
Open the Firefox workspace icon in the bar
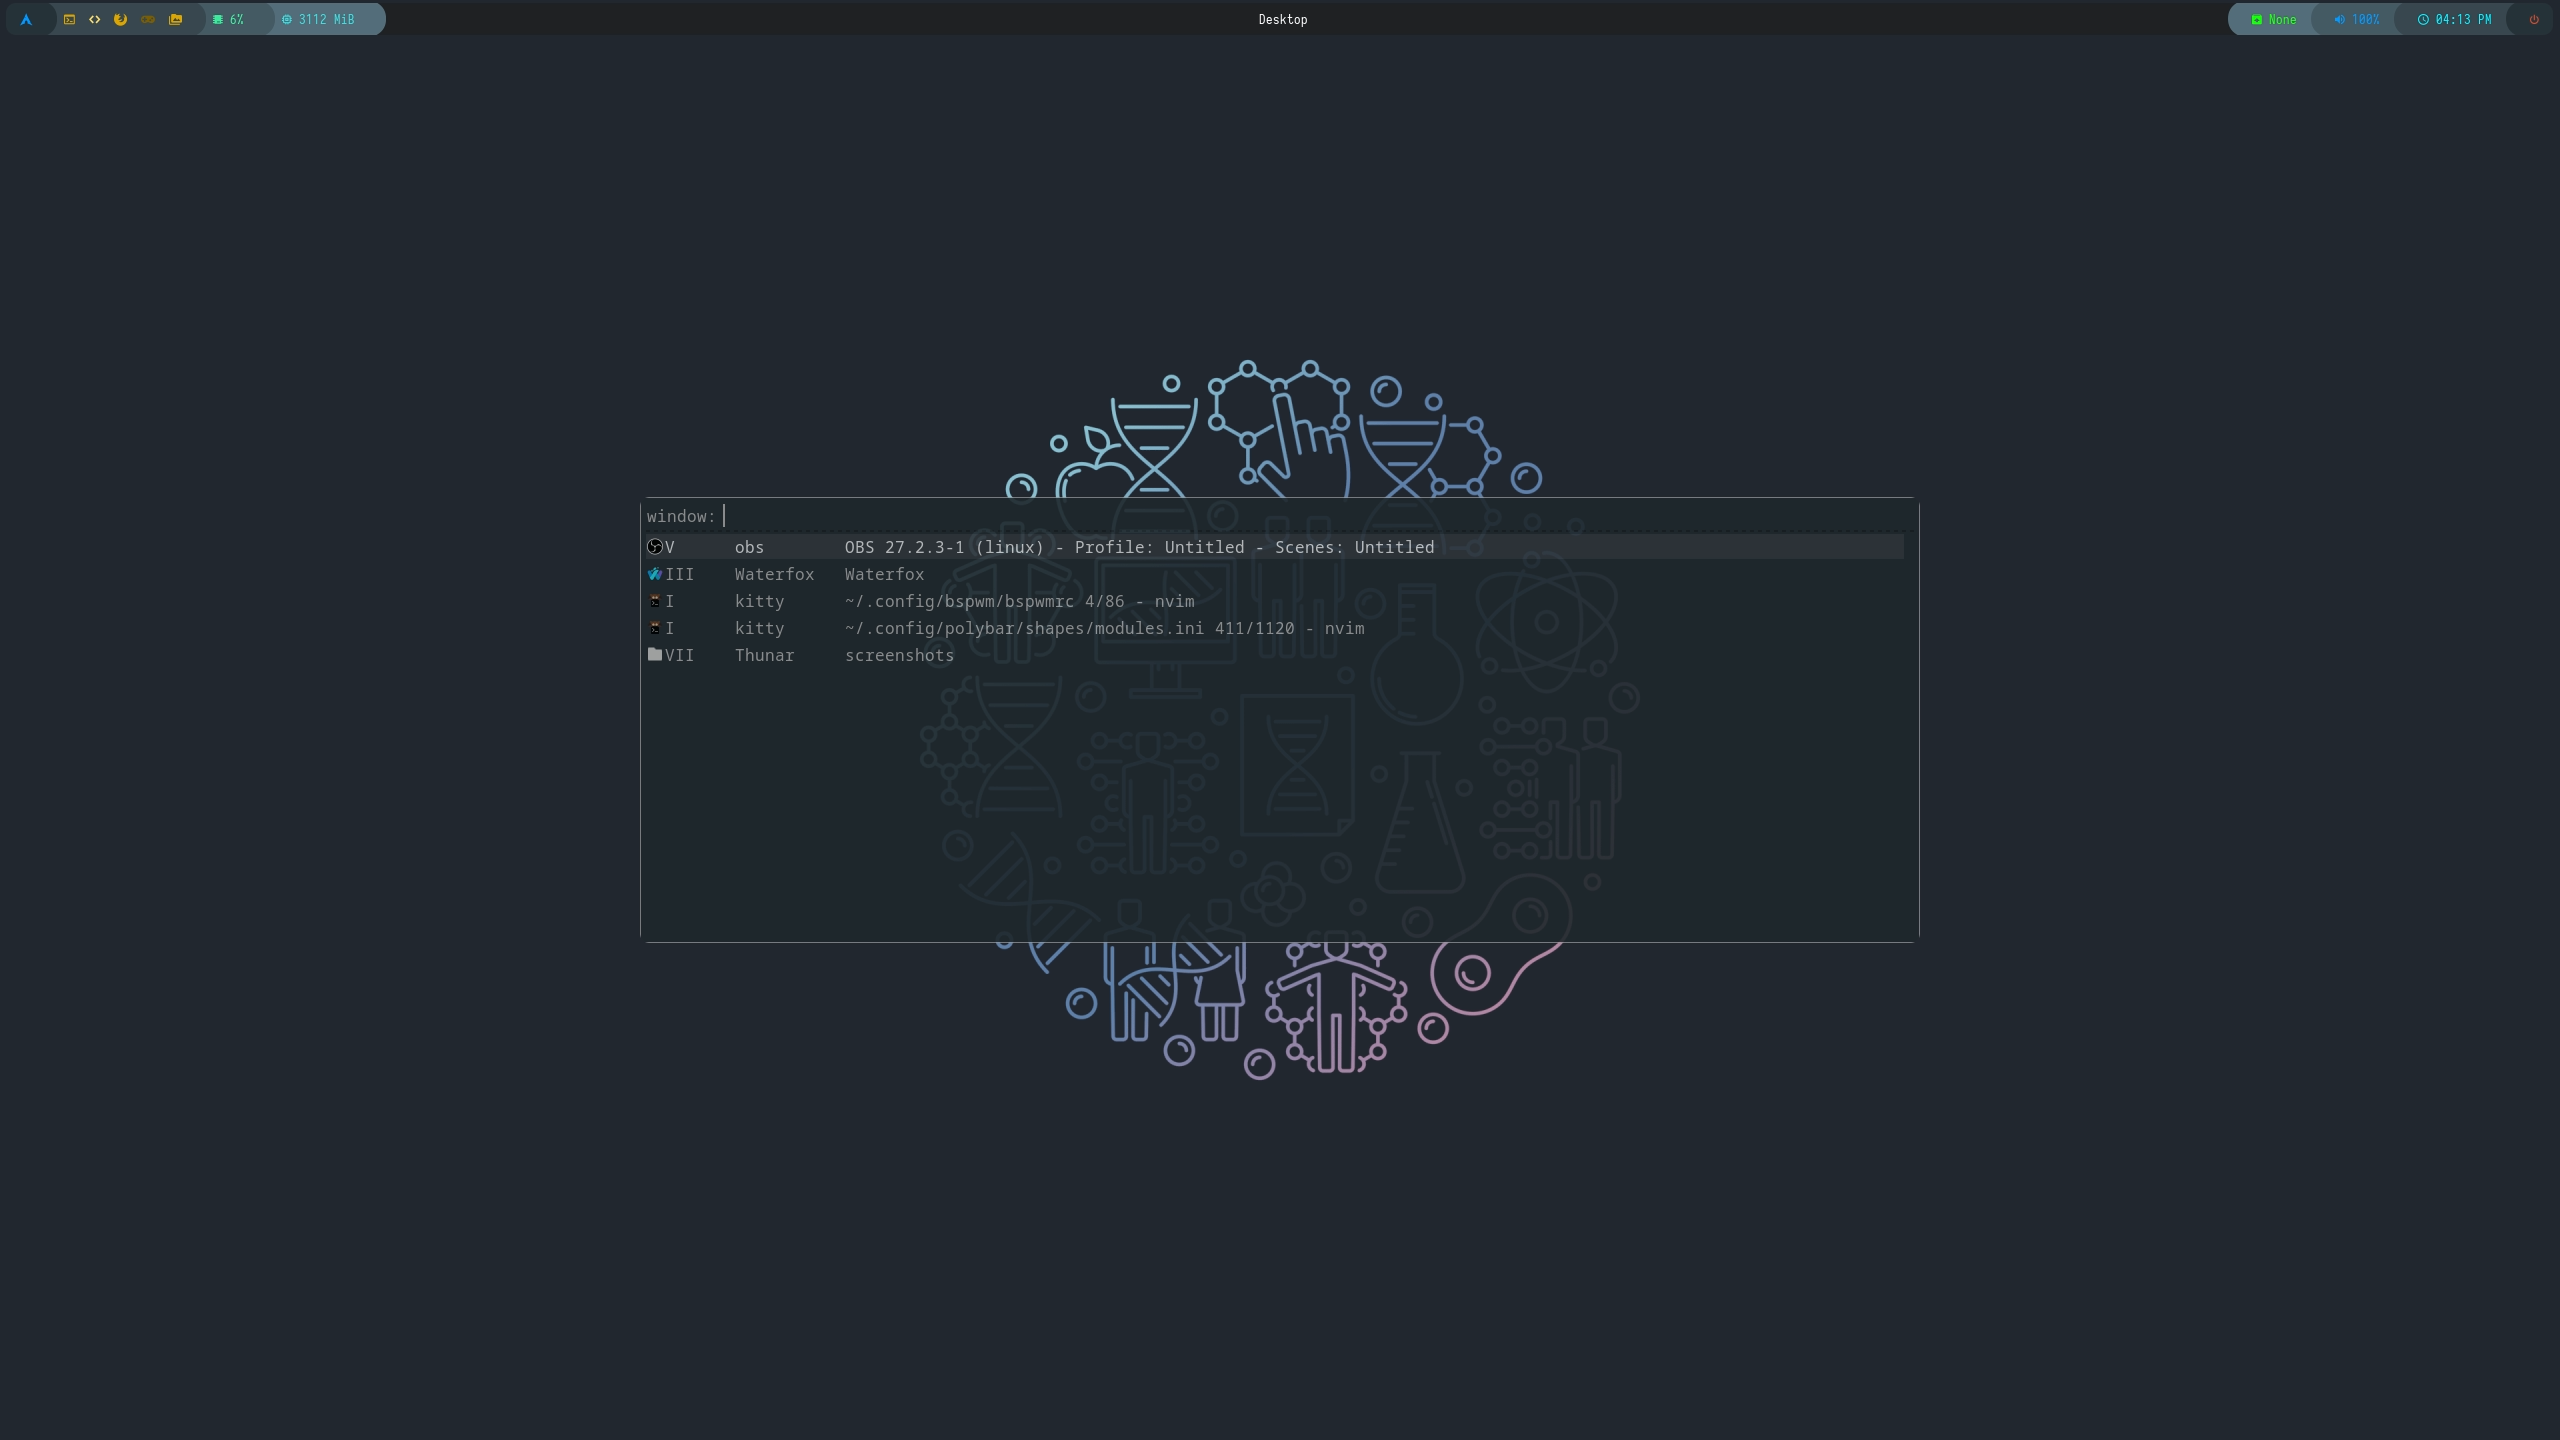pos(121,19)
